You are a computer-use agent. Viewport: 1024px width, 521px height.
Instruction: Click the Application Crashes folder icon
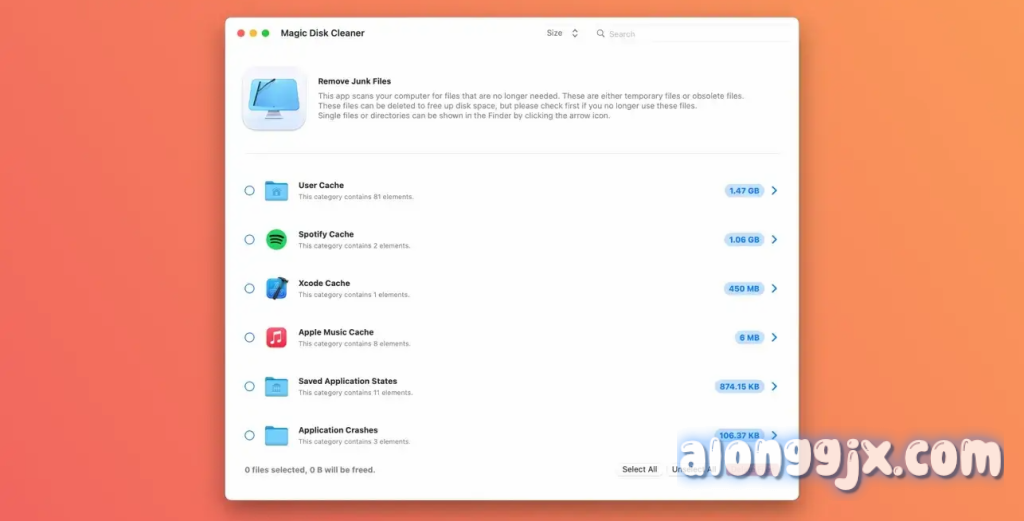click(x=276, y=435)
